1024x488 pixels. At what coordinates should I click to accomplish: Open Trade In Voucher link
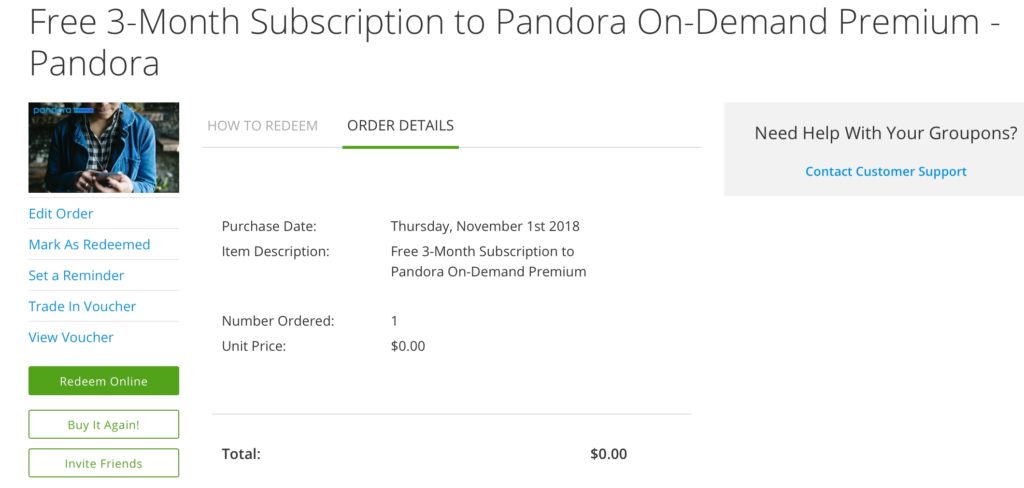point(82,306)
